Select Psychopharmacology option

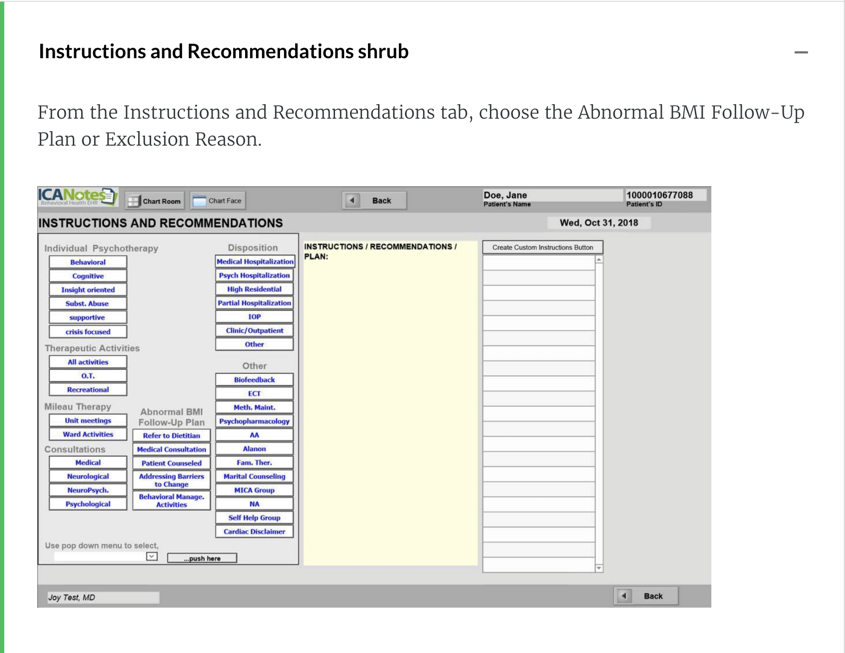(x=255, y=421)
